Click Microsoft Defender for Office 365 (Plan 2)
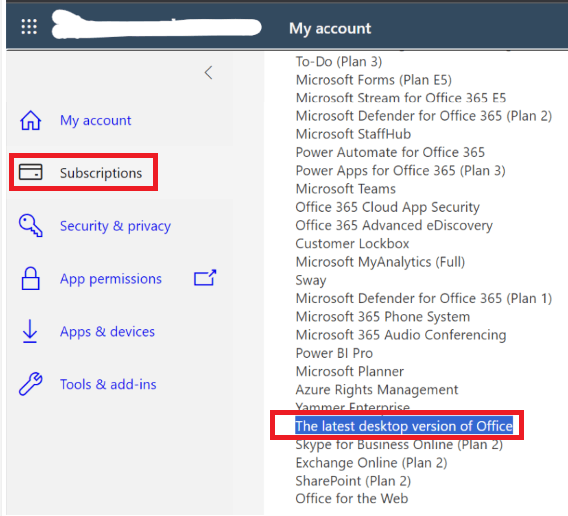The image size is (568, 516). (424, 116)
